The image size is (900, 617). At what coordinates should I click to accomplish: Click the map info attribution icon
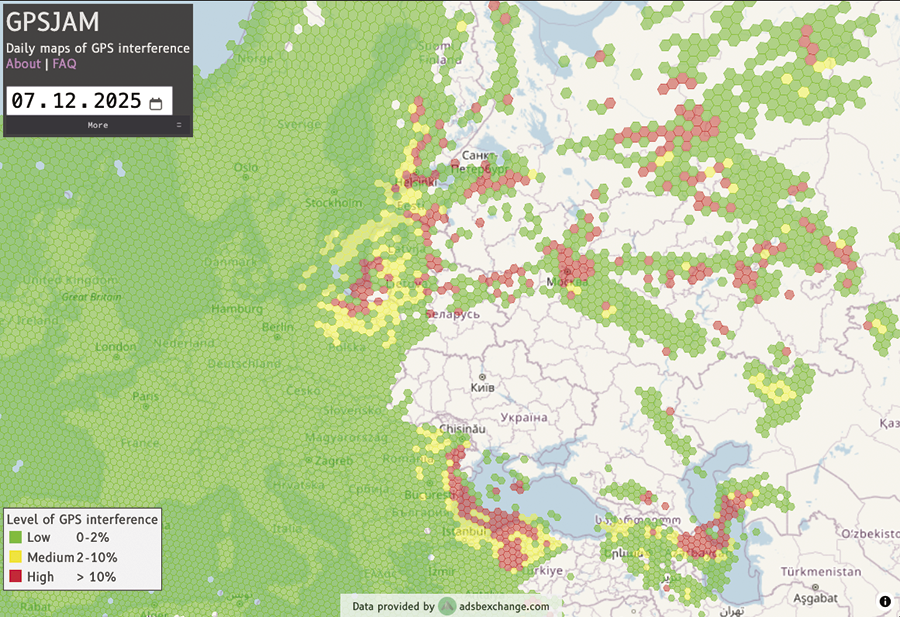pyautogui.click(x=885, y=601)
